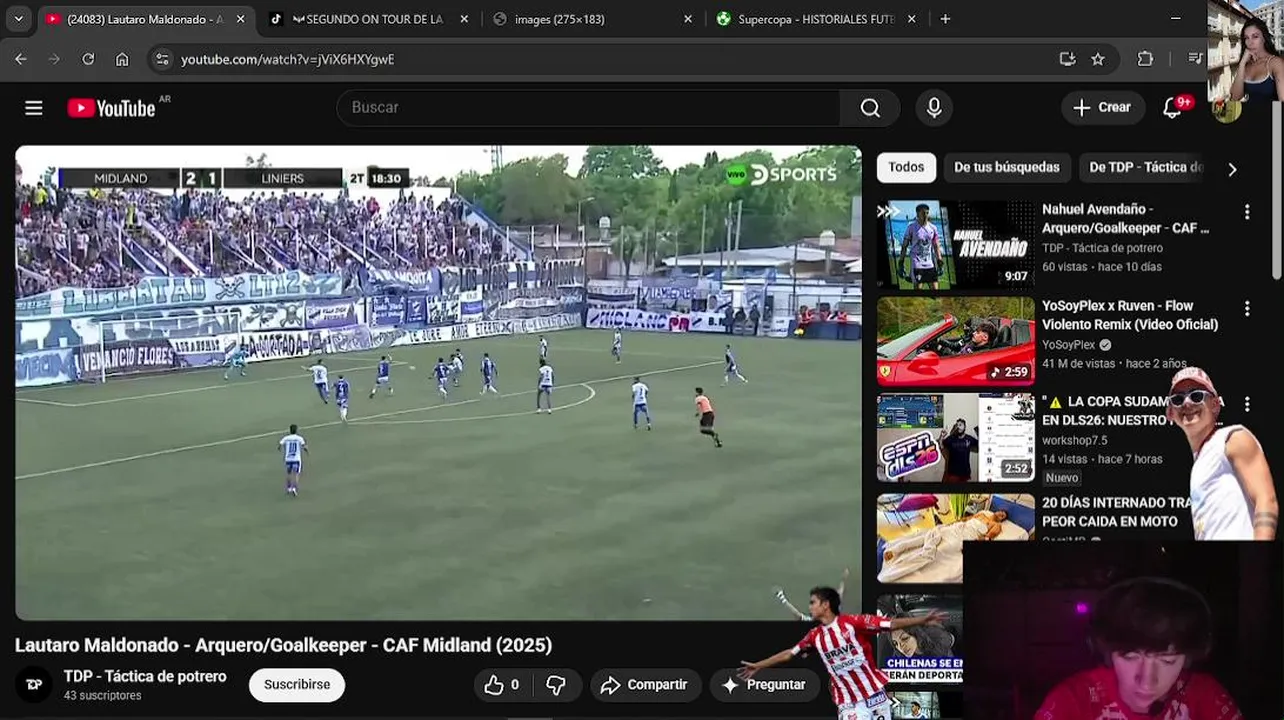Open site information icon in address bar
Image resolution: width=1284 pixels, height=720 pixels.
(x=163, y=59)
